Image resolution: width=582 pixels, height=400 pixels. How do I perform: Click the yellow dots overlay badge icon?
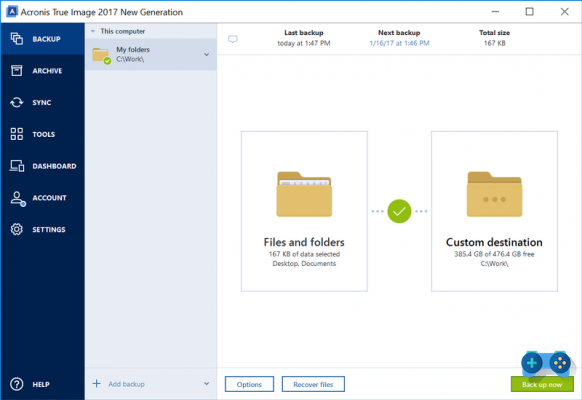point(560,363)
